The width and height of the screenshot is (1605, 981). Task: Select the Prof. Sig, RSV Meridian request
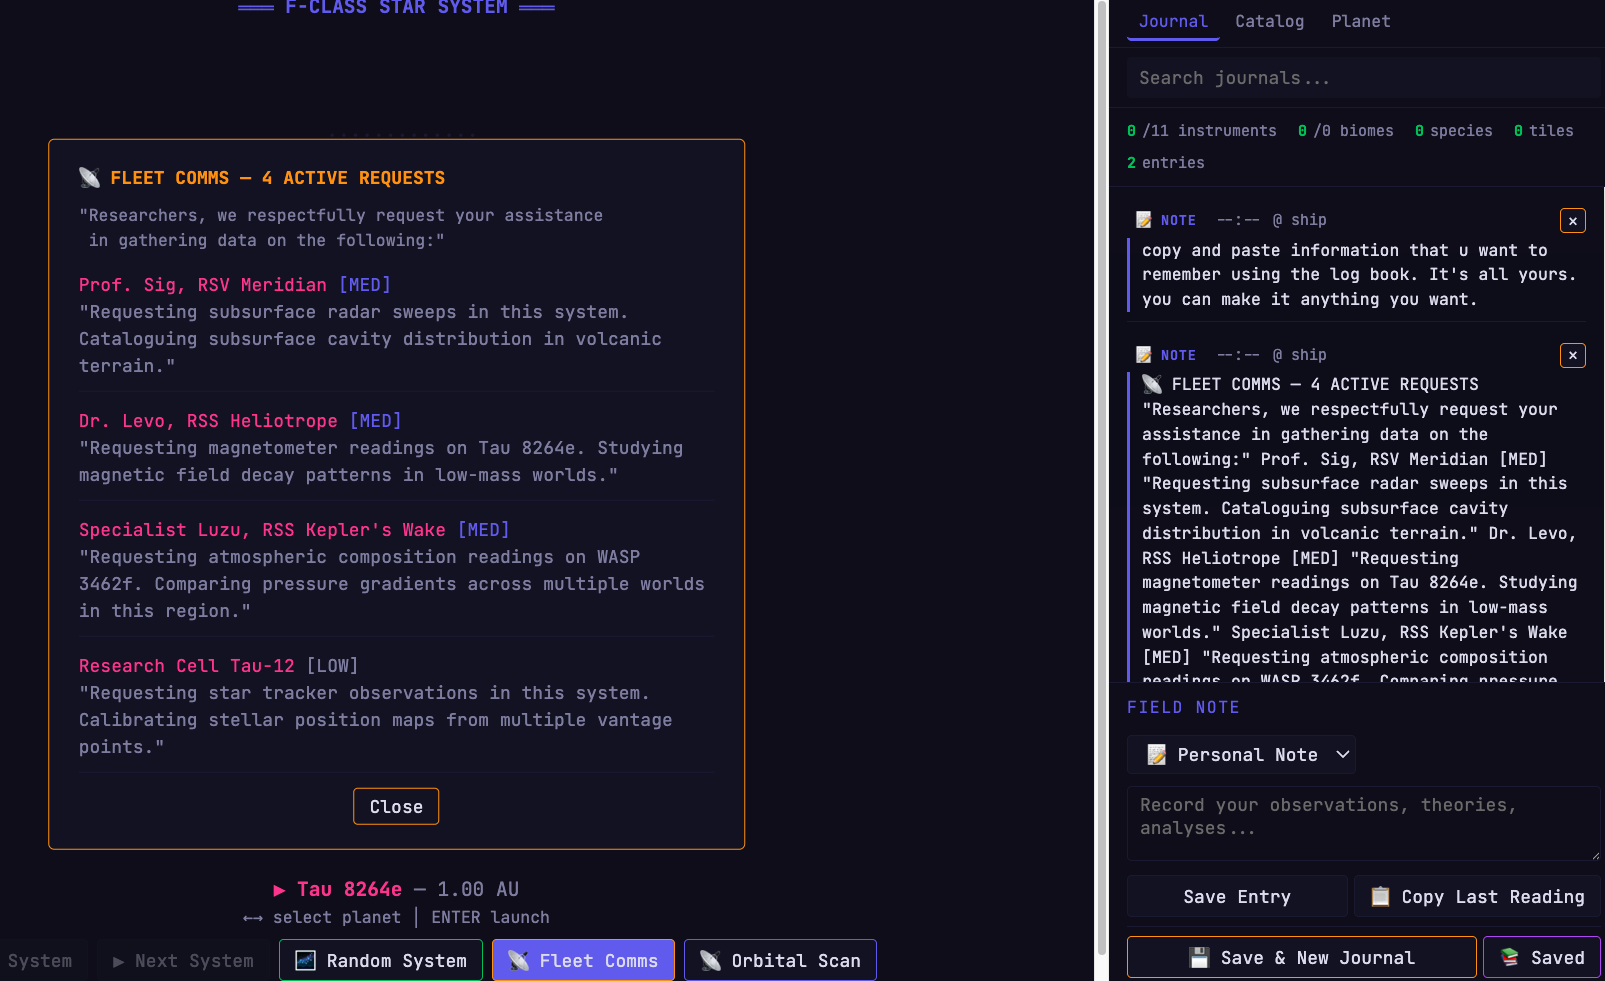pos(396,326)
